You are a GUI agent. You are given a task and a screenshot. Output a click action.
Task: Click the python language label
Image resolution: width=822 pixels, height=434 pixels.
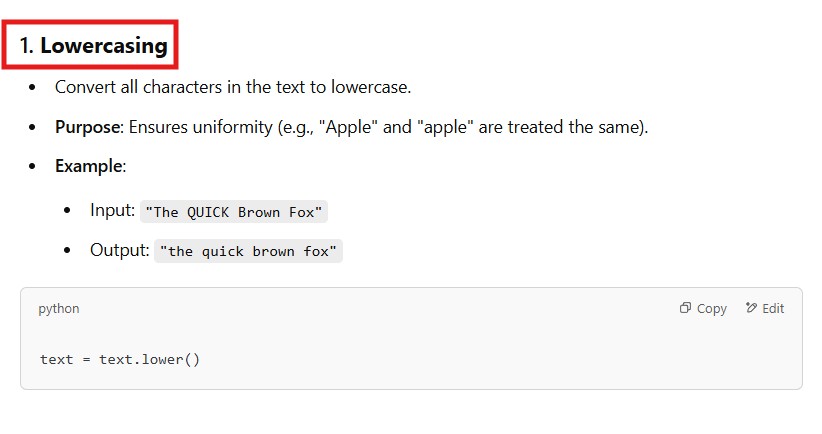[x=59, y=309]
